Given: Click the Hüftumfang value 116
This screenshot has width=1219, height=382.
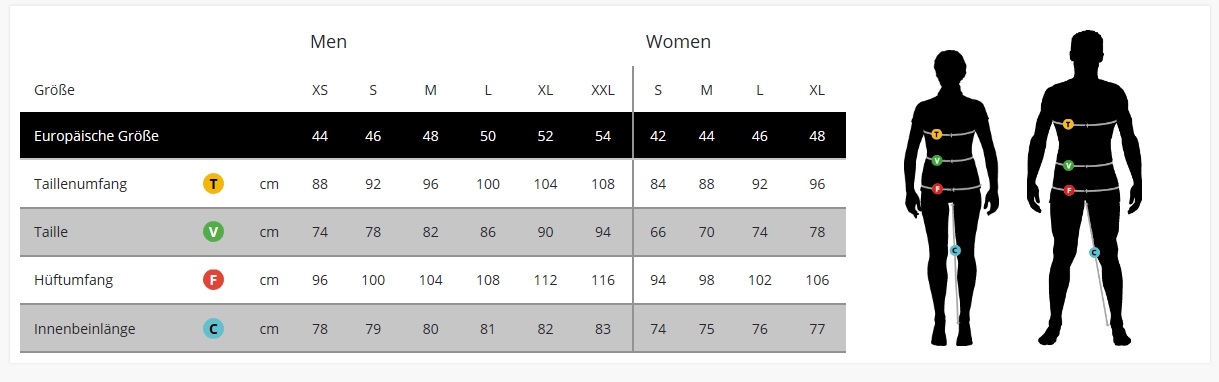Looking at the screenshot, I should (x=603, y=280).
